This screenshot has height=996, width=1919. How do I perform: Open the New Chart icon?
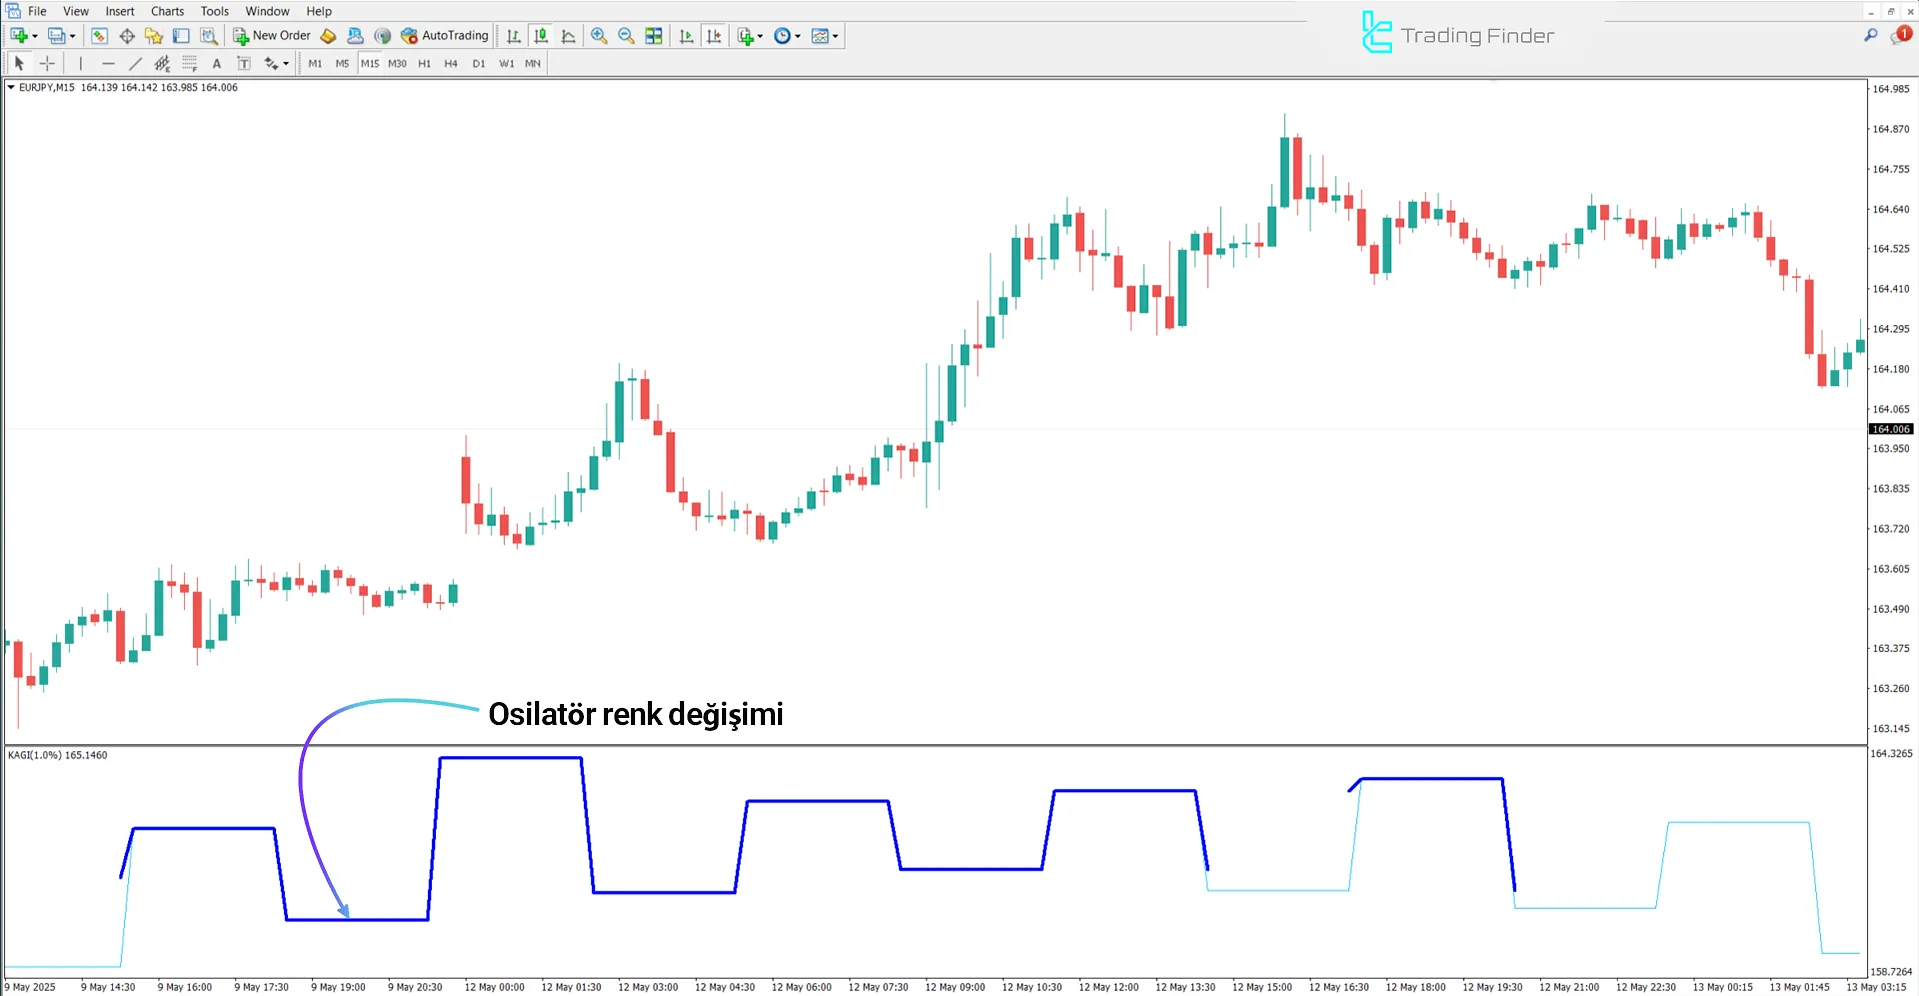point(19,36)
